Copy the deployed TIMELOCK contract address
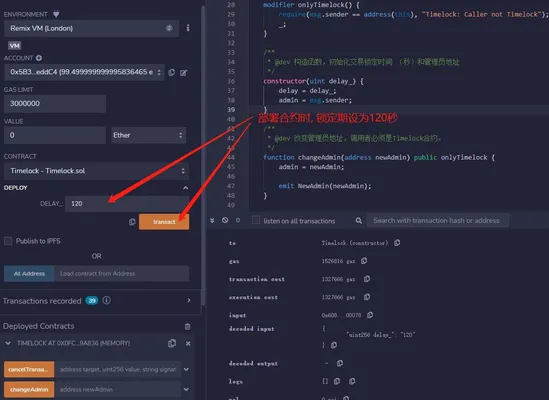The width and height of the screenshot is (549, 400). pyautogui.click(x=172, y=343)
